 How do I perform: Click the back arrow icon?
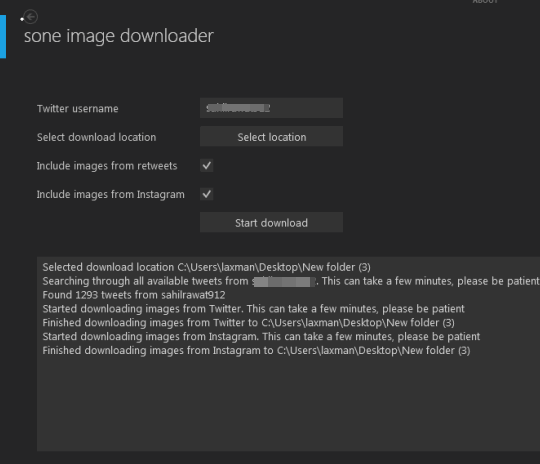[31, 17]
